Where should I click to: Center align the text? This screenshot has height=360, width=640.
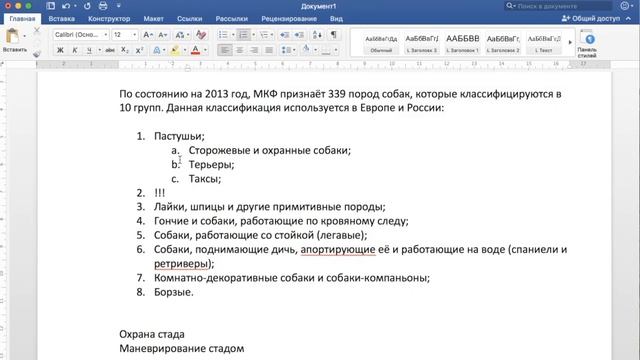click(240, 50)
